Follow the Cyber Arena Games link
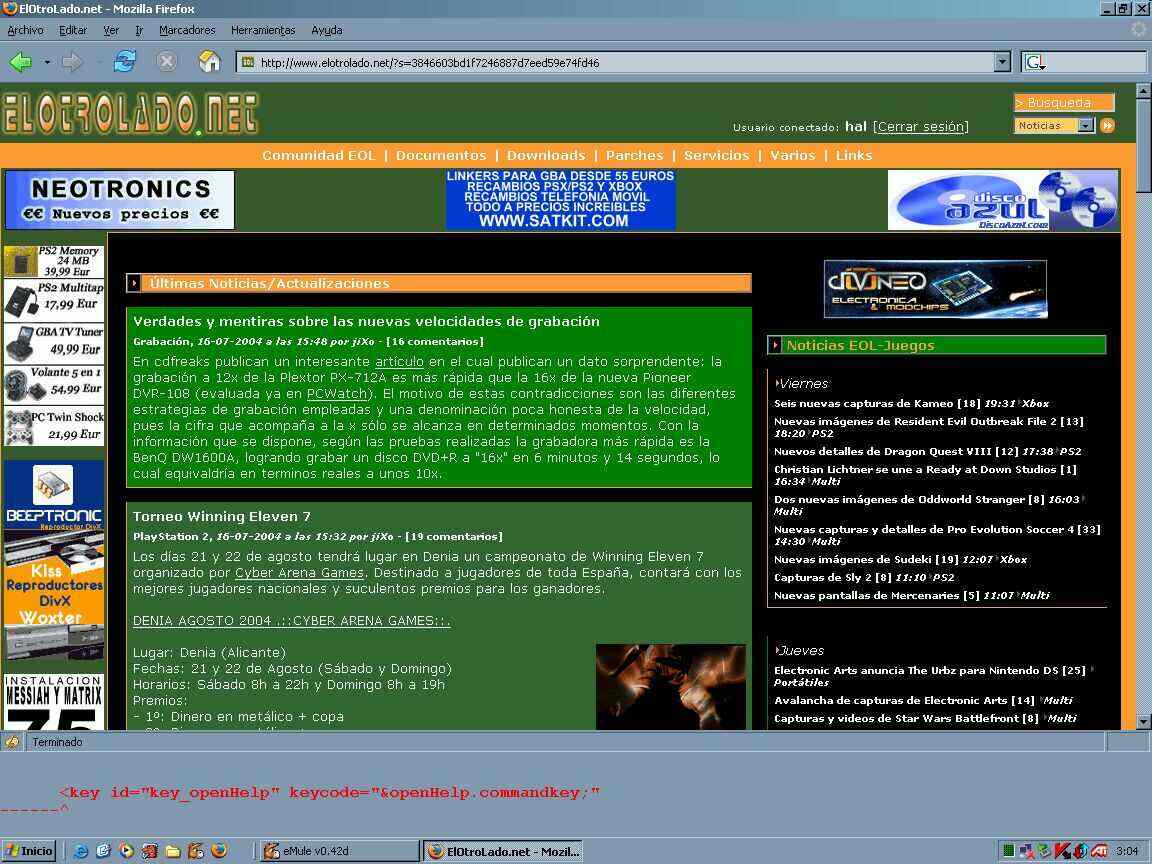The width and height of the screenshot is (1152, 864). point(299,573)
